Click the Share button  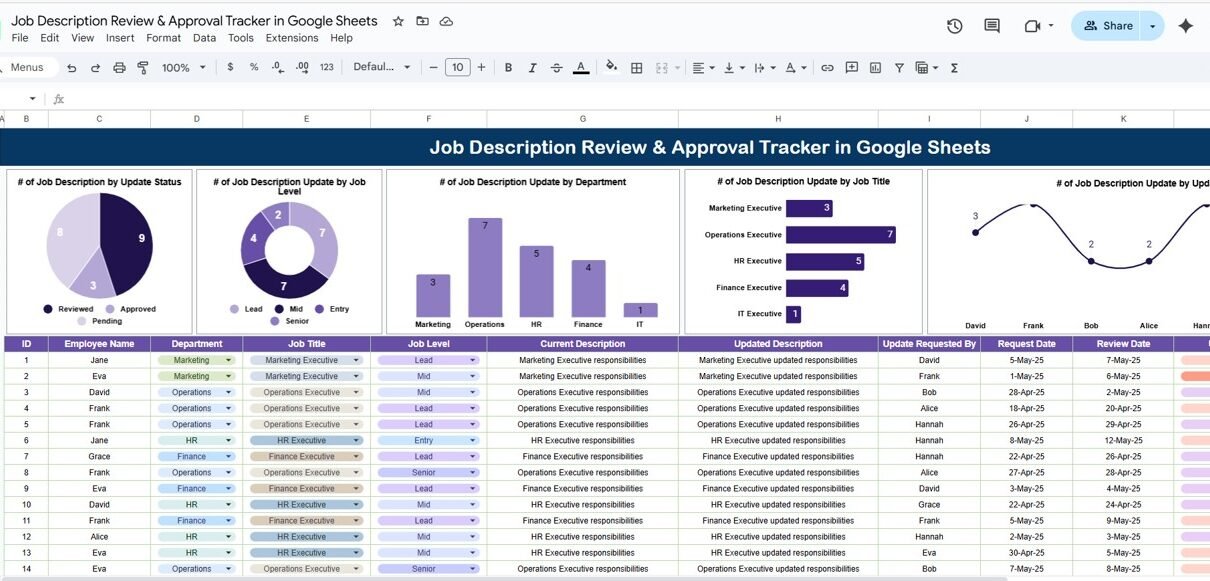pyautogui.click(x=1108, y=26)
